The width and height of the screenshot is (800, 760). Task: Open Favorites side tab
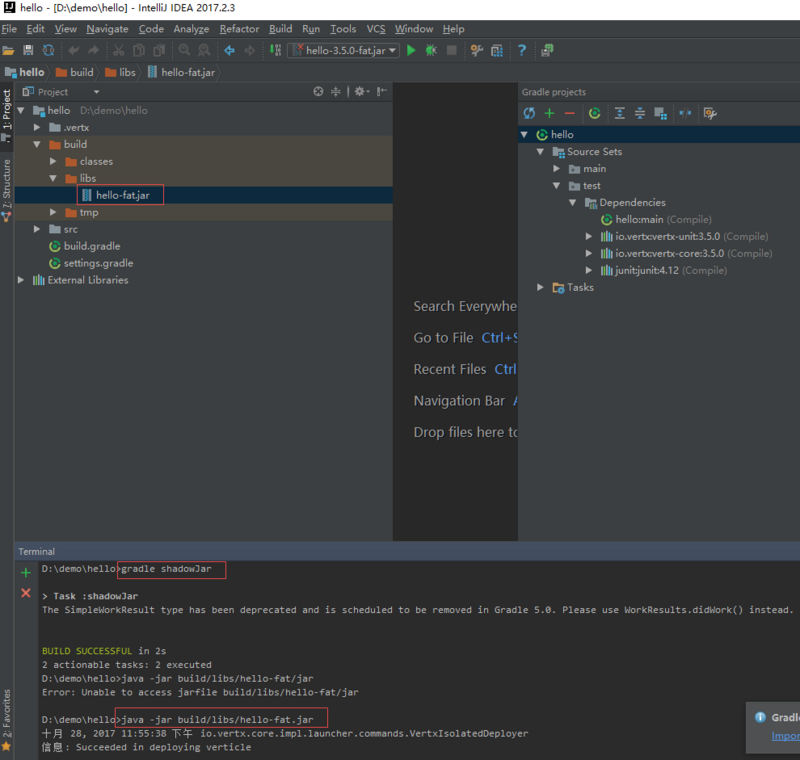point(7,719)
